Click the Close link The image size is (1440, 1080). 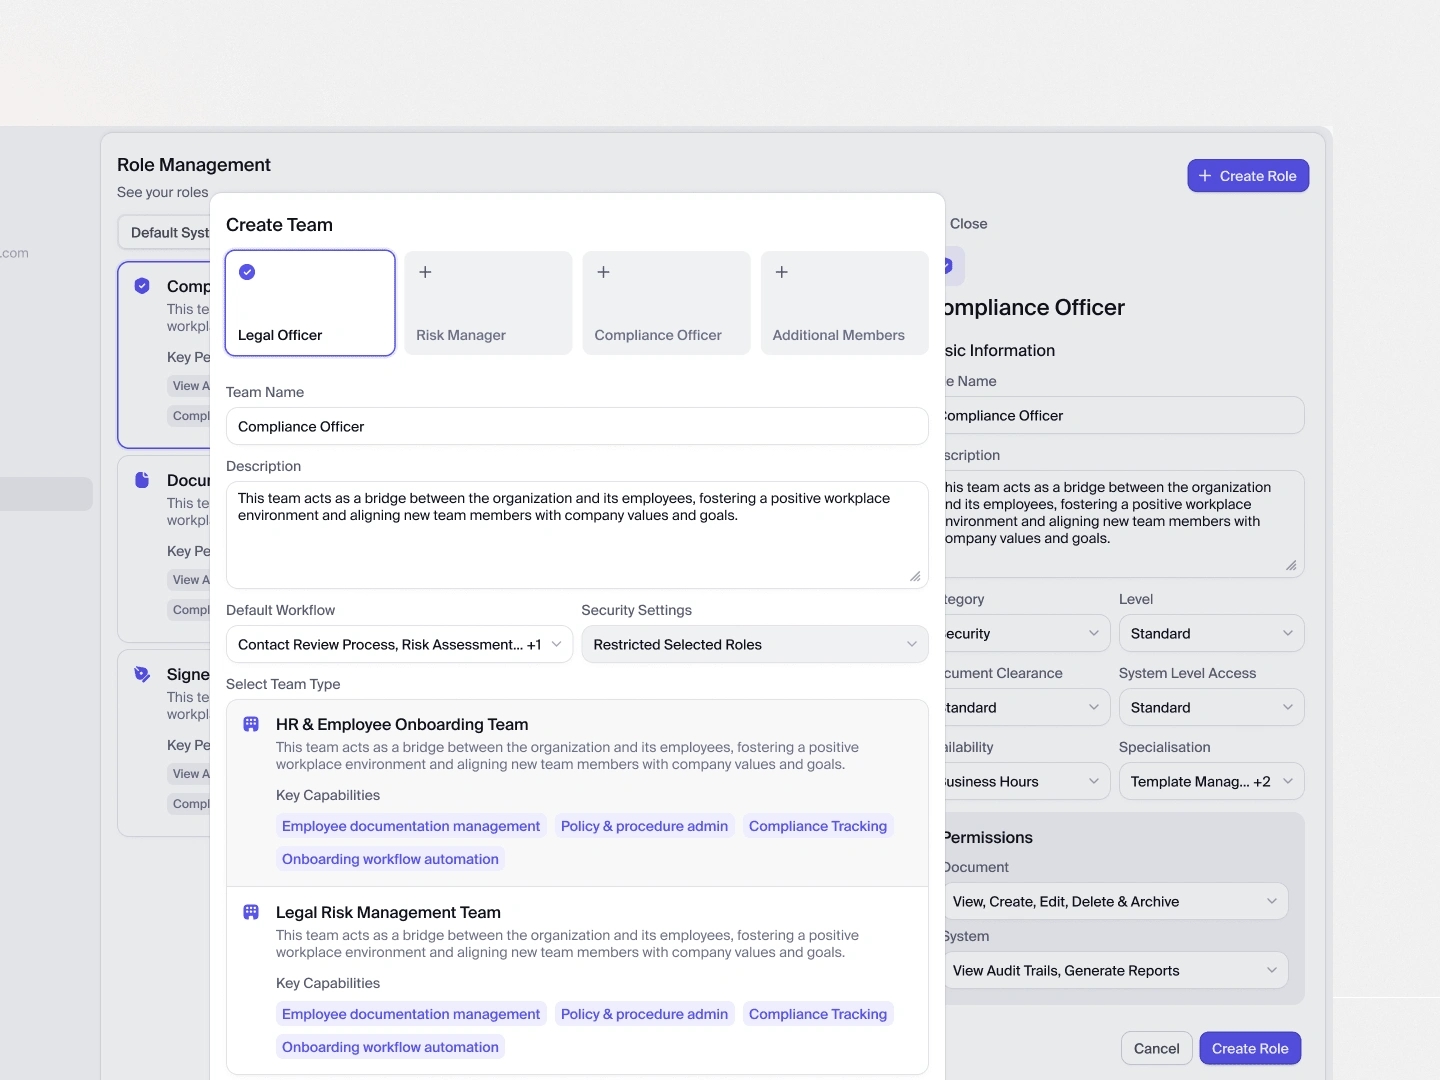tap(968, 224)
